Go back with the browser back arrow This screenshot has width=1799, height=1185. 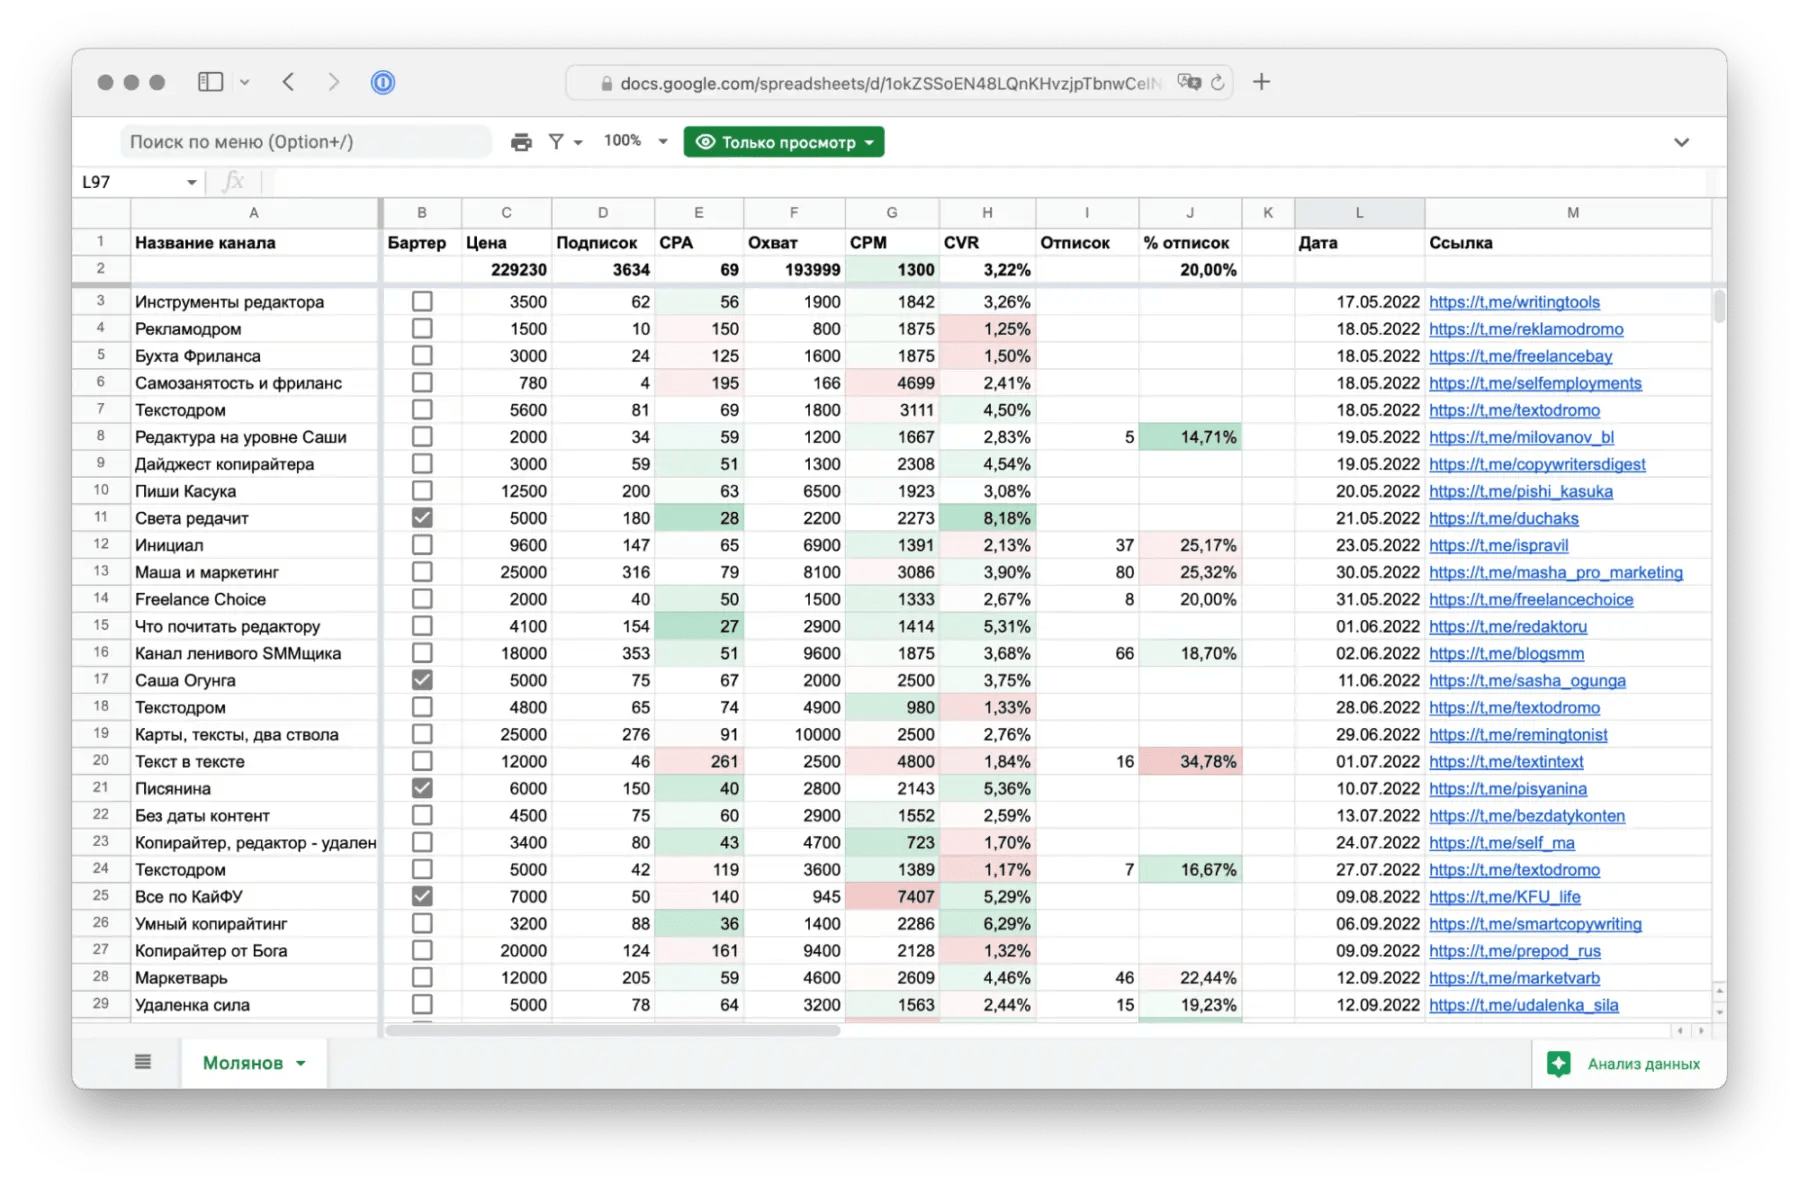coord(288,82)
